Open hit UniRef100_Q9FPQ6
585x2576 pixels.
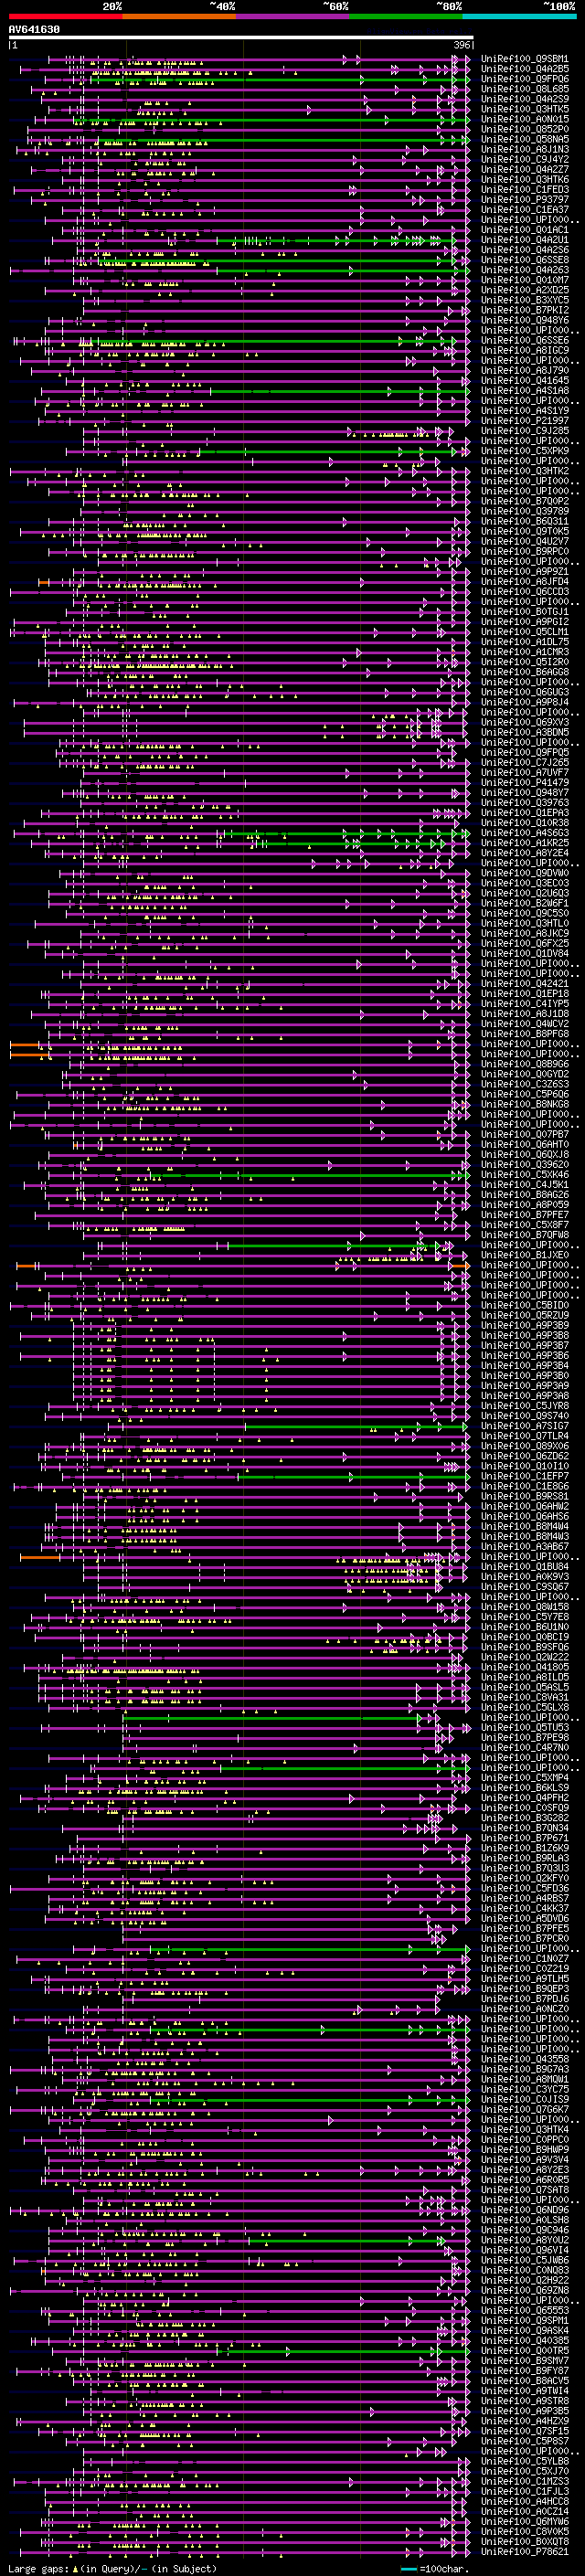(x=525, y=79)
